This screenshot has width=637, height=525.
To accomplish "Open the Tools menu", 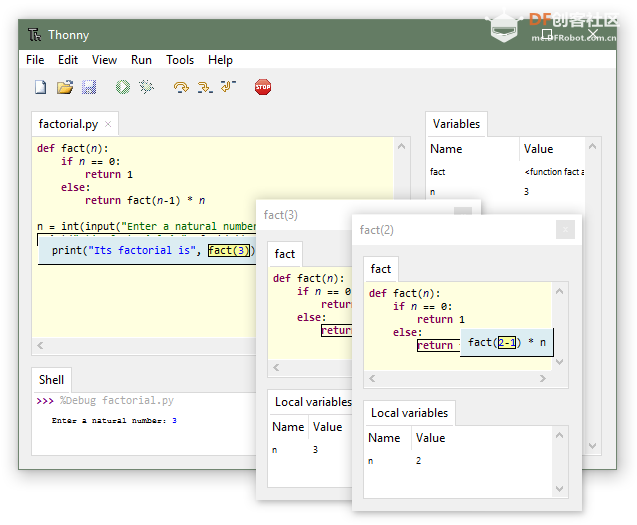I will click(x=180, y=60).
